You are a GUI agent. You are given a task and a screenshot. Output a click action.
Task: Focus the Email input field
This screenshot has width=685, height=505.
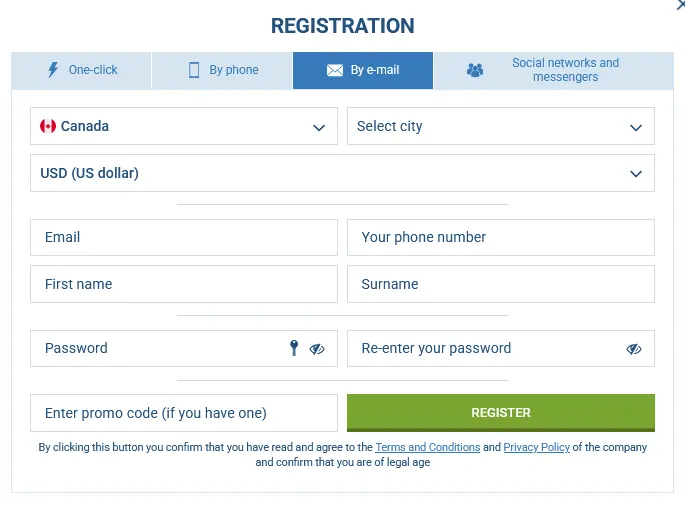coord(184,238)
